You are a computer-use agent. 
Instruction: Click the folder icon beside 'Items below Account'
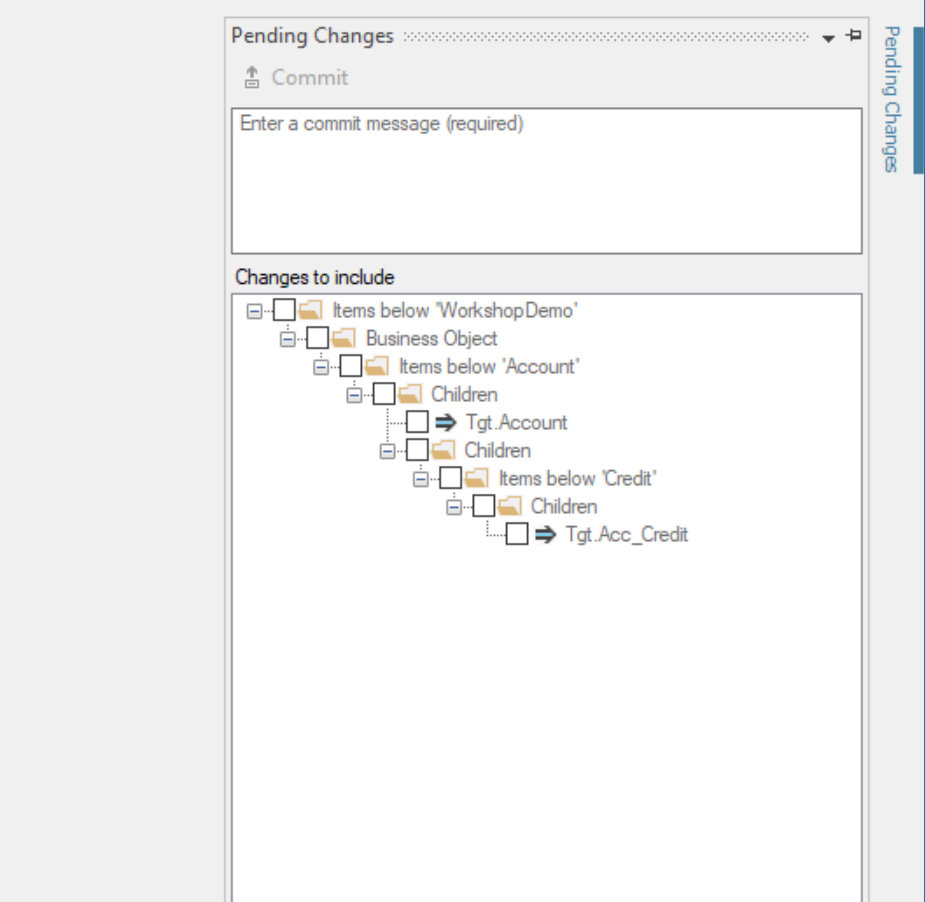(x=376, y=366)
